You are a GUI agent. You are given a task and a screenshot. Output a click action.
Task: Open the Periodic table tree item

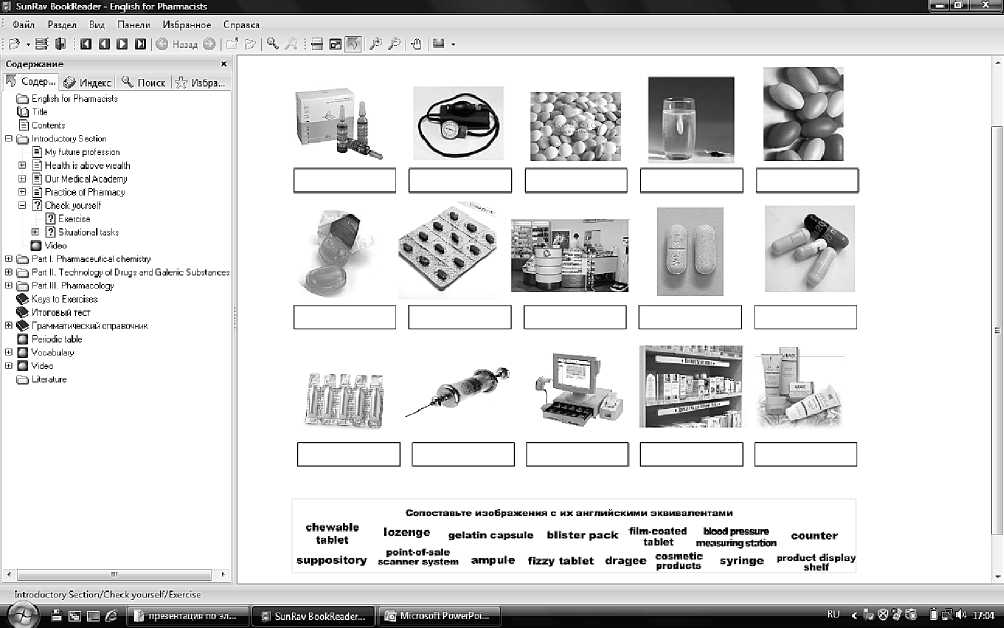click(x=56, y=339)
